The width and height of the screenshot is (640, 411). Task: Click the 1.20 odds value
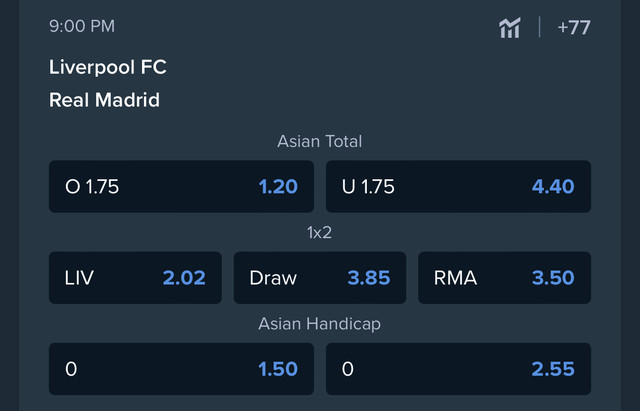(x=278, y=187)
